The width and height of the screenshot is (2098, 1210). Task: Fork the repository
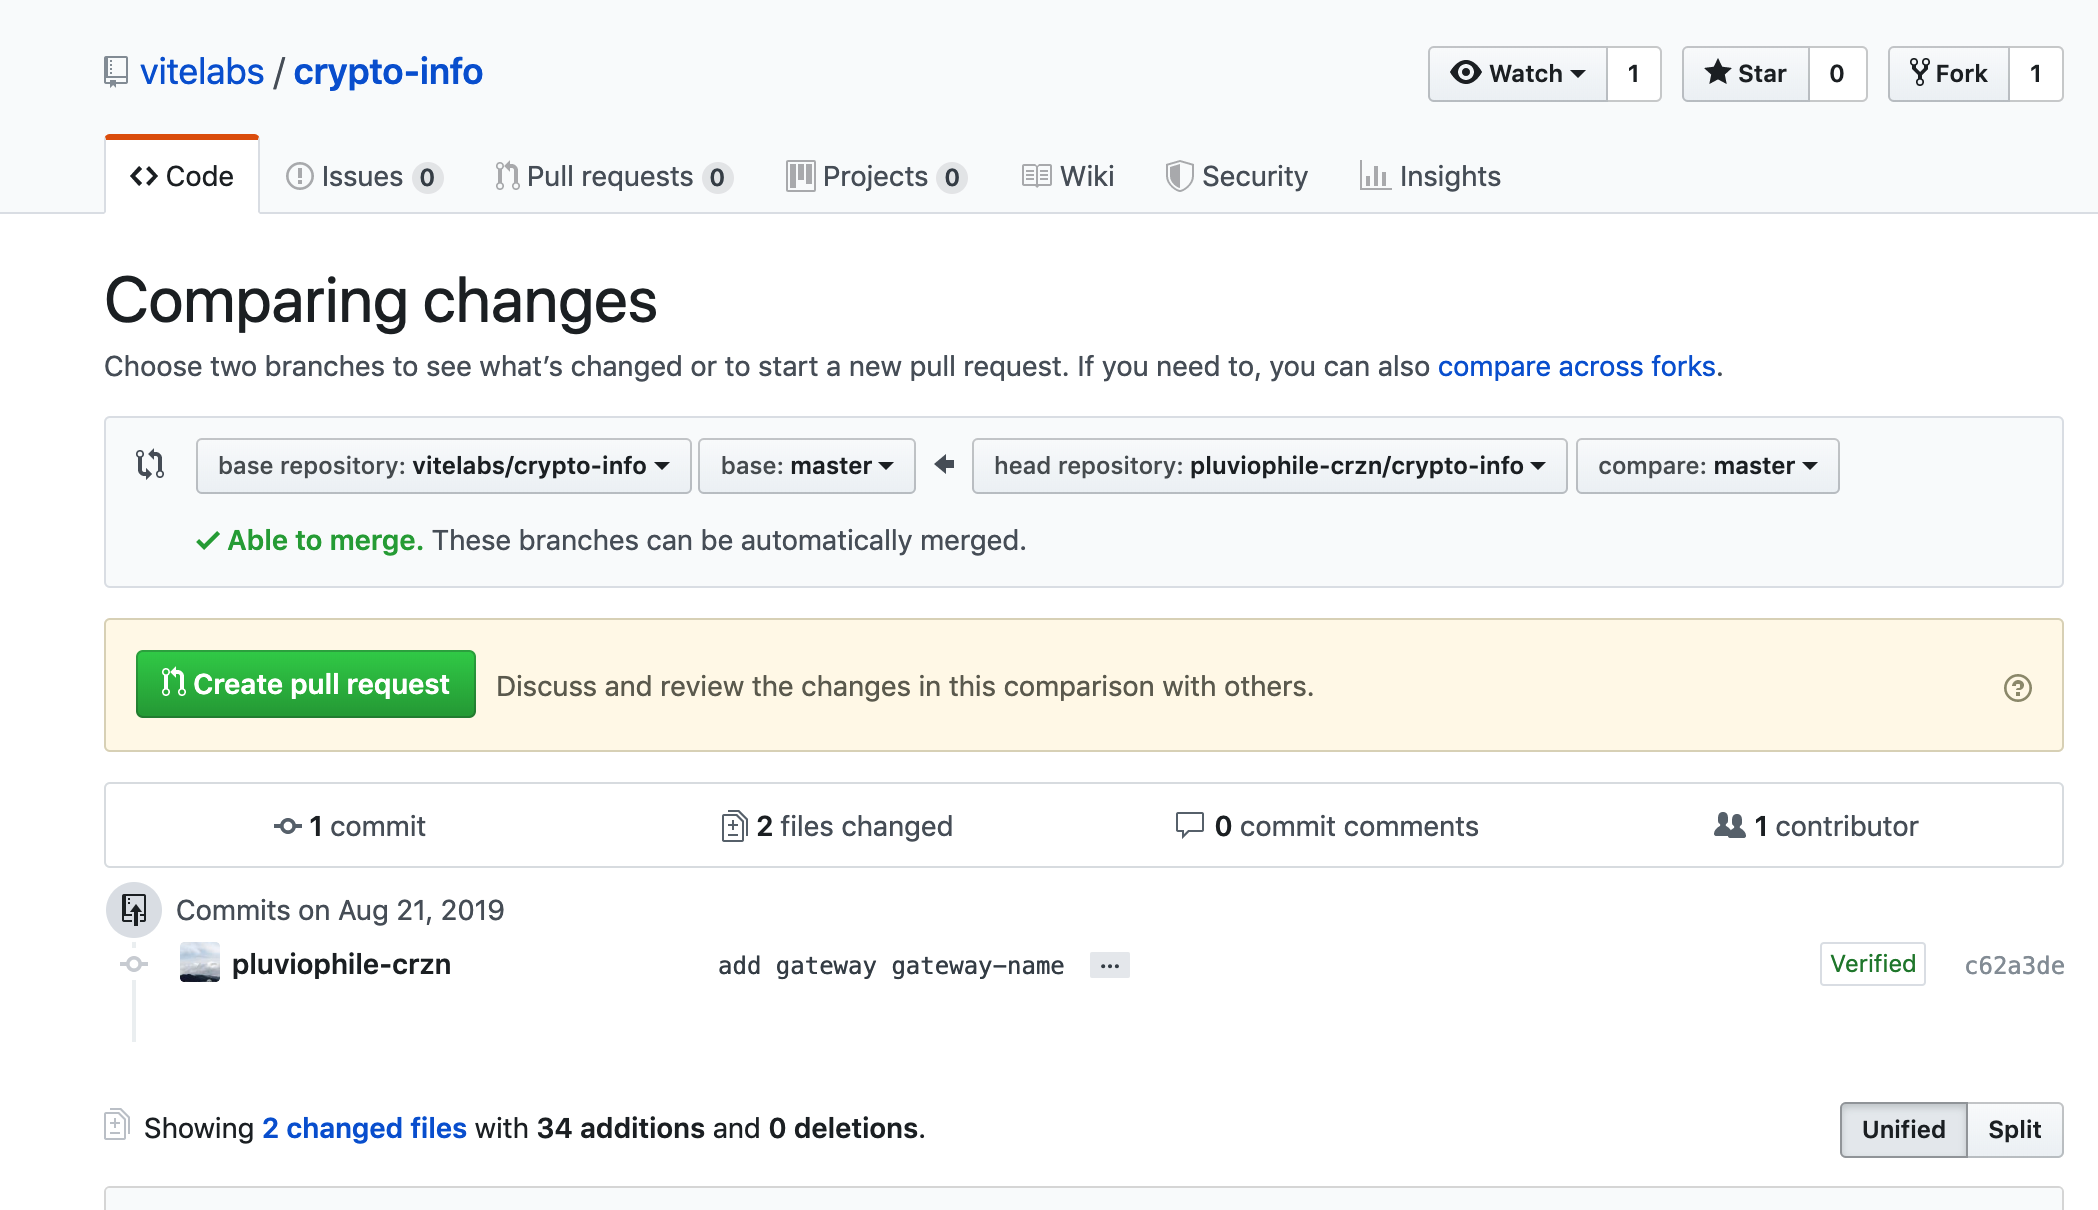click(x=1949, y=74)
